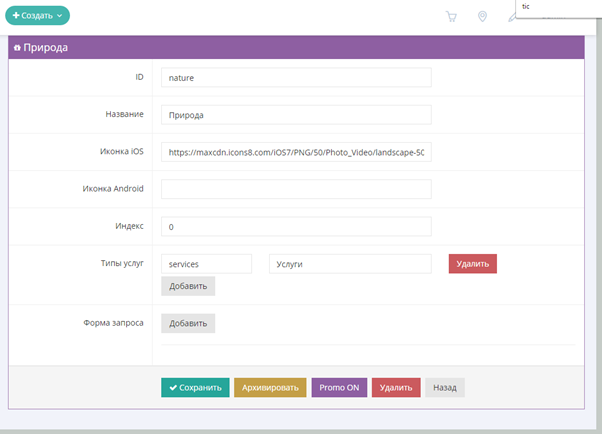Click Добавить under Типы услуг

tap(188, 286)
